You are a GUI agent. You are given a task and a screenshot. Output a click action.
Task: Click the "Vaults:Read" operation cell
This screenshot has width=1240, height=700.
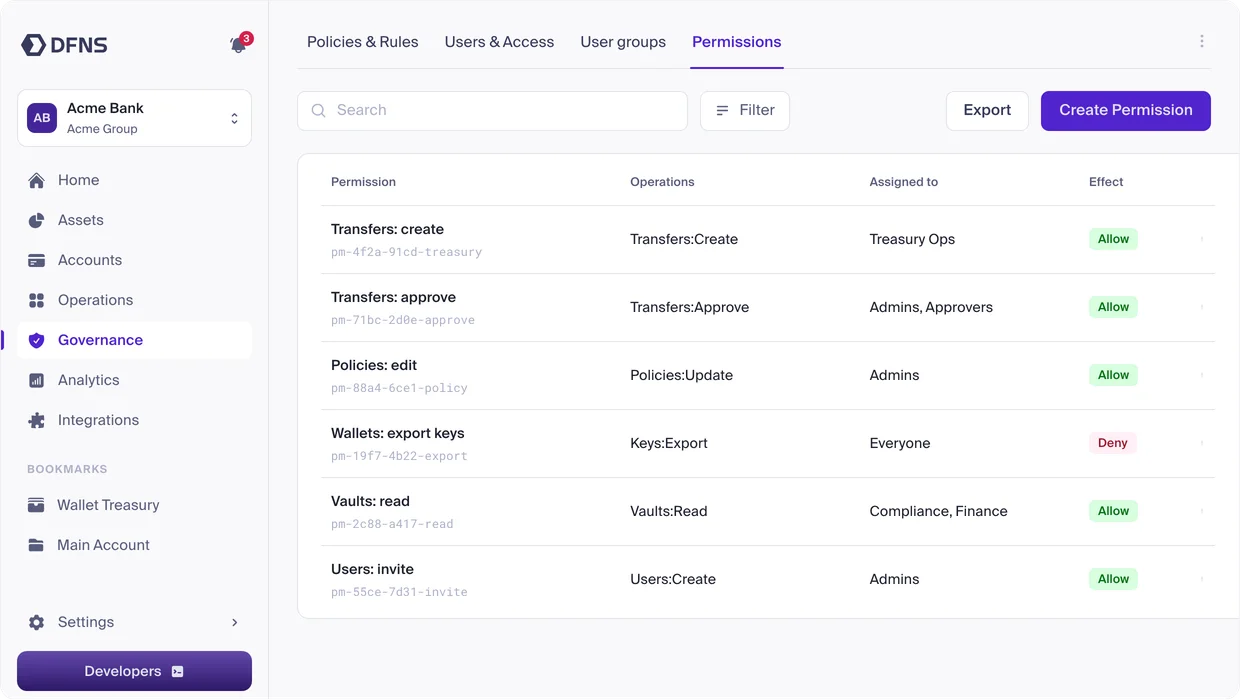[x=669, y=511]
